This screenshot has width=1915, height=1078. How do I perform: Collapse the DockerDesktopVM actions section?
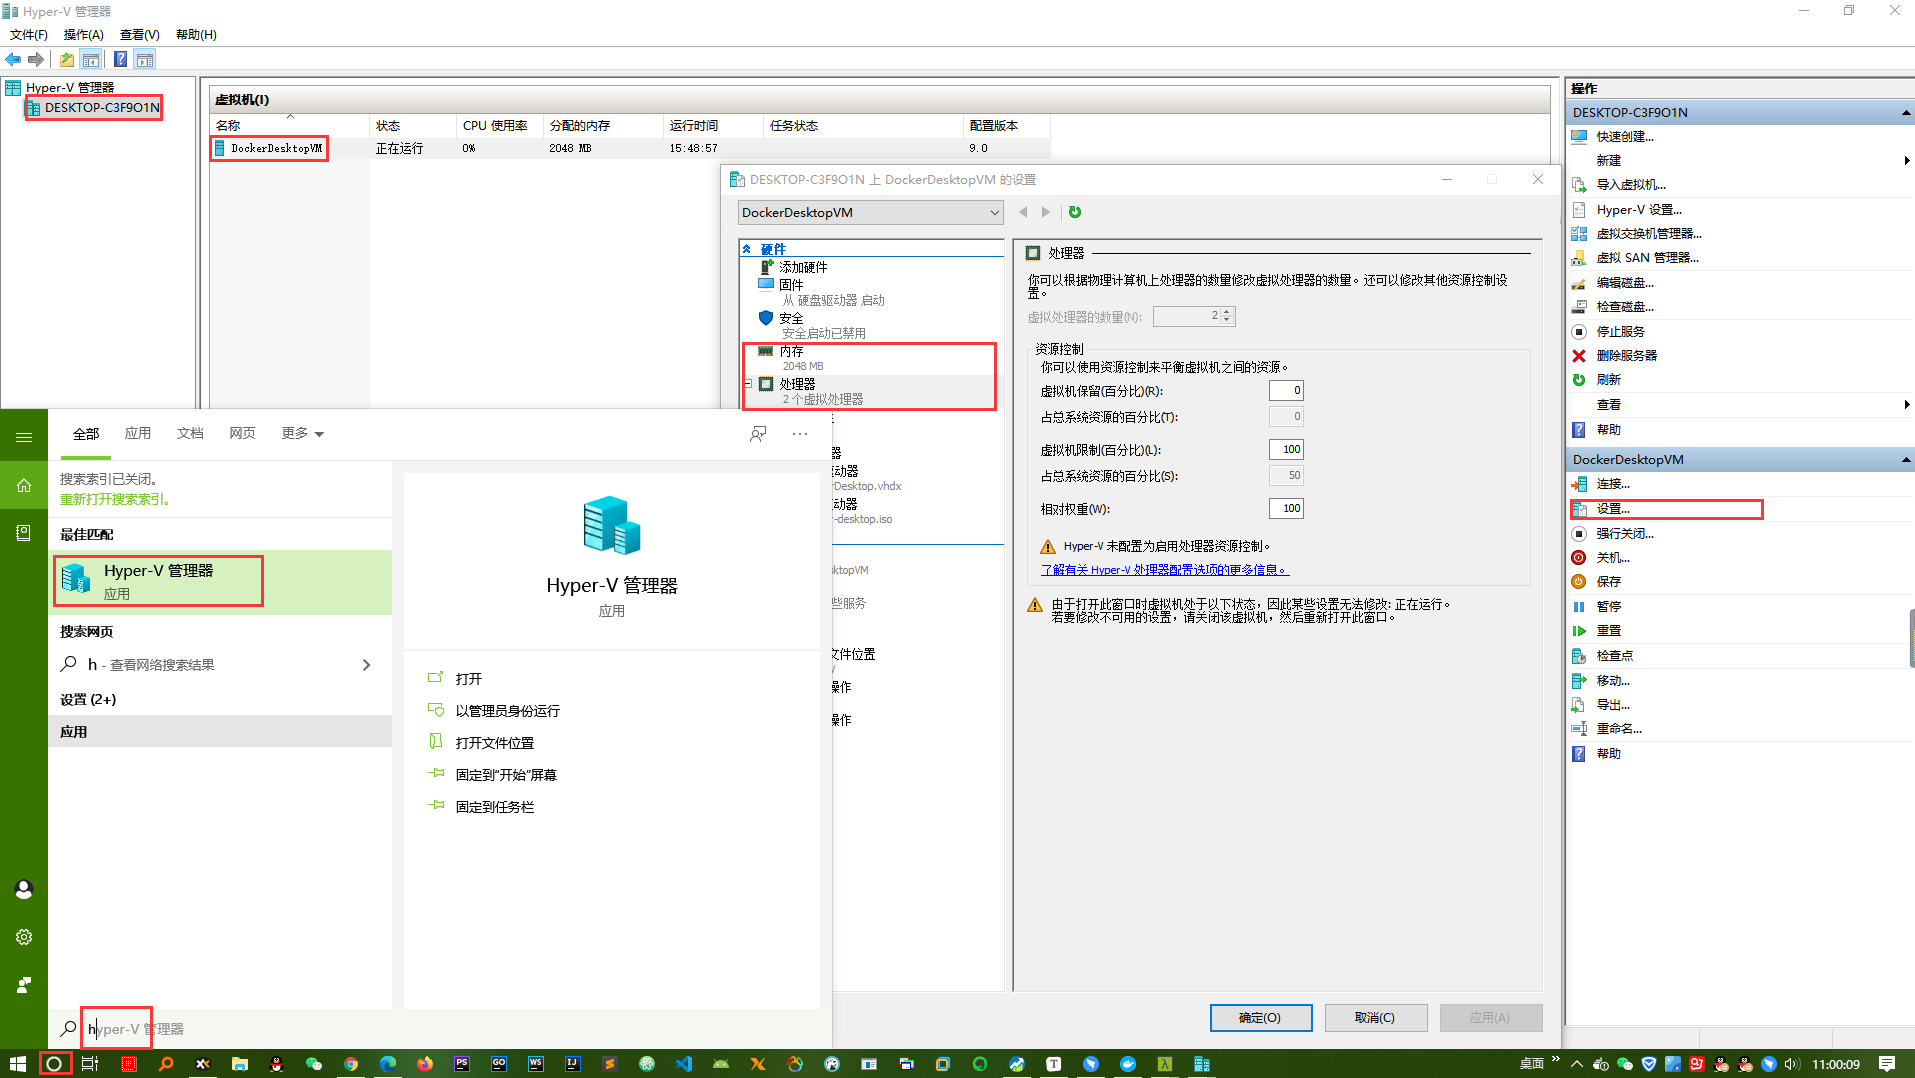(1905, 460)
